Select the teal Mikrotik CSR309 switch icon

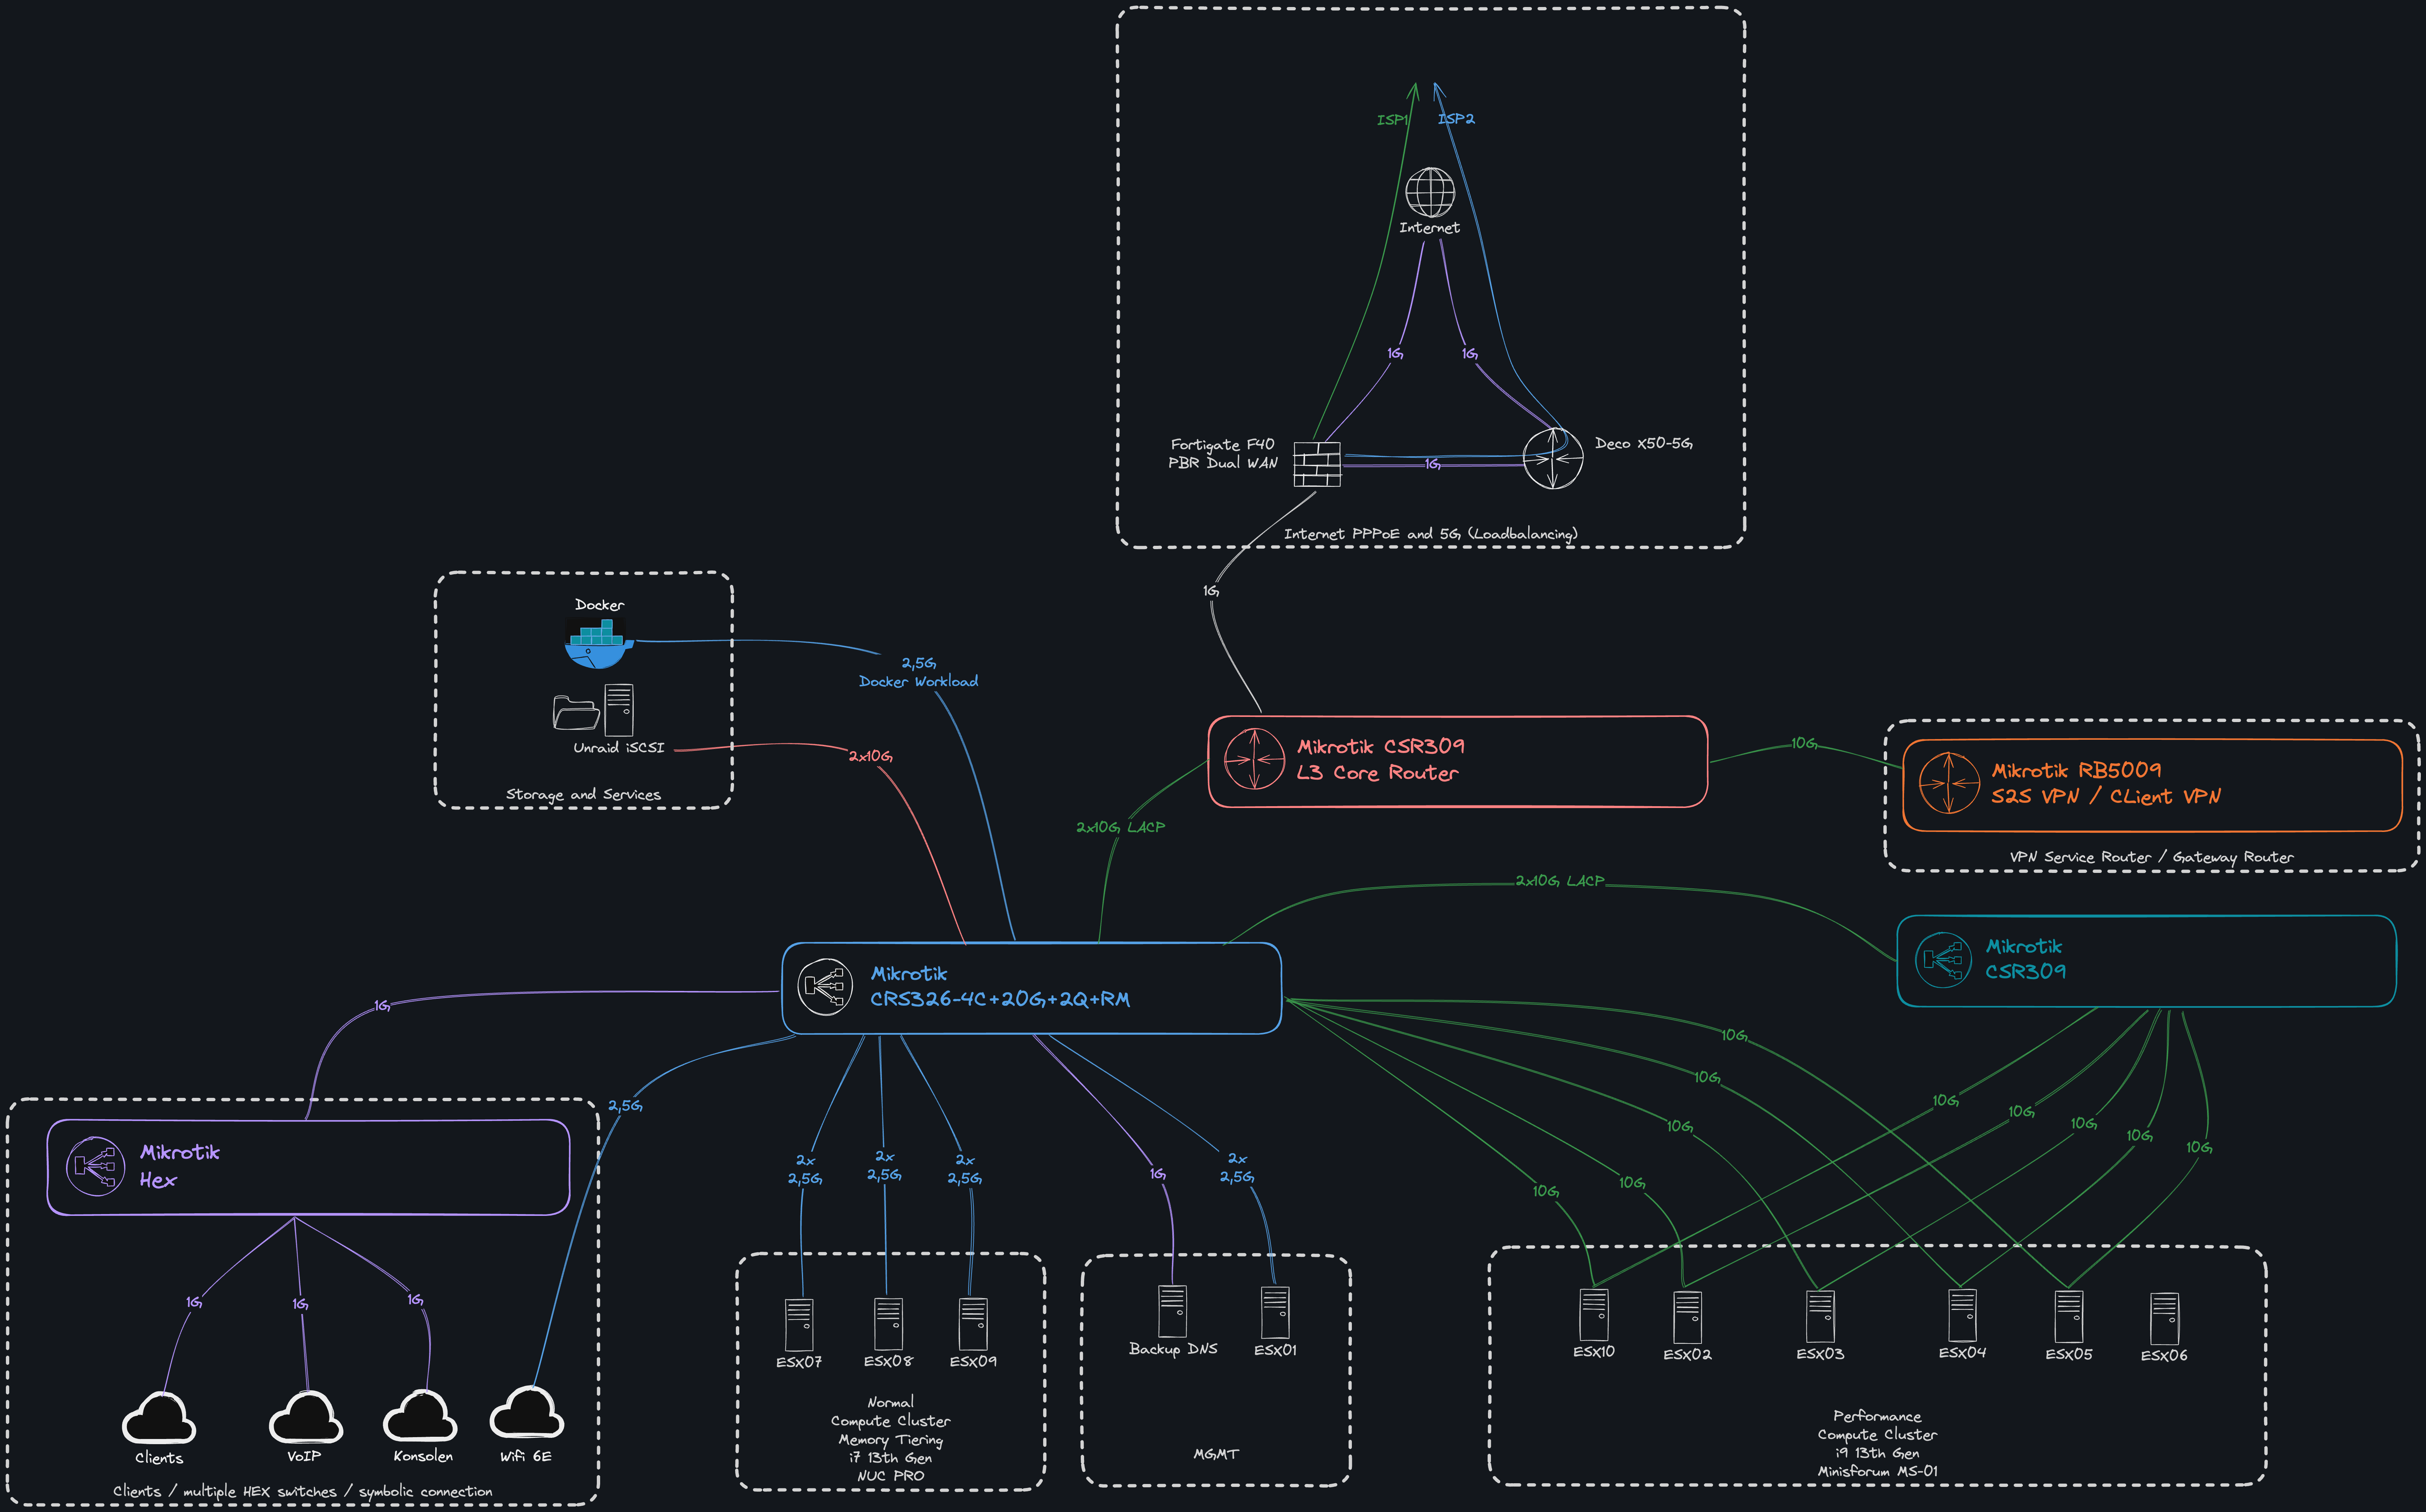click(x=1943, y=960)
